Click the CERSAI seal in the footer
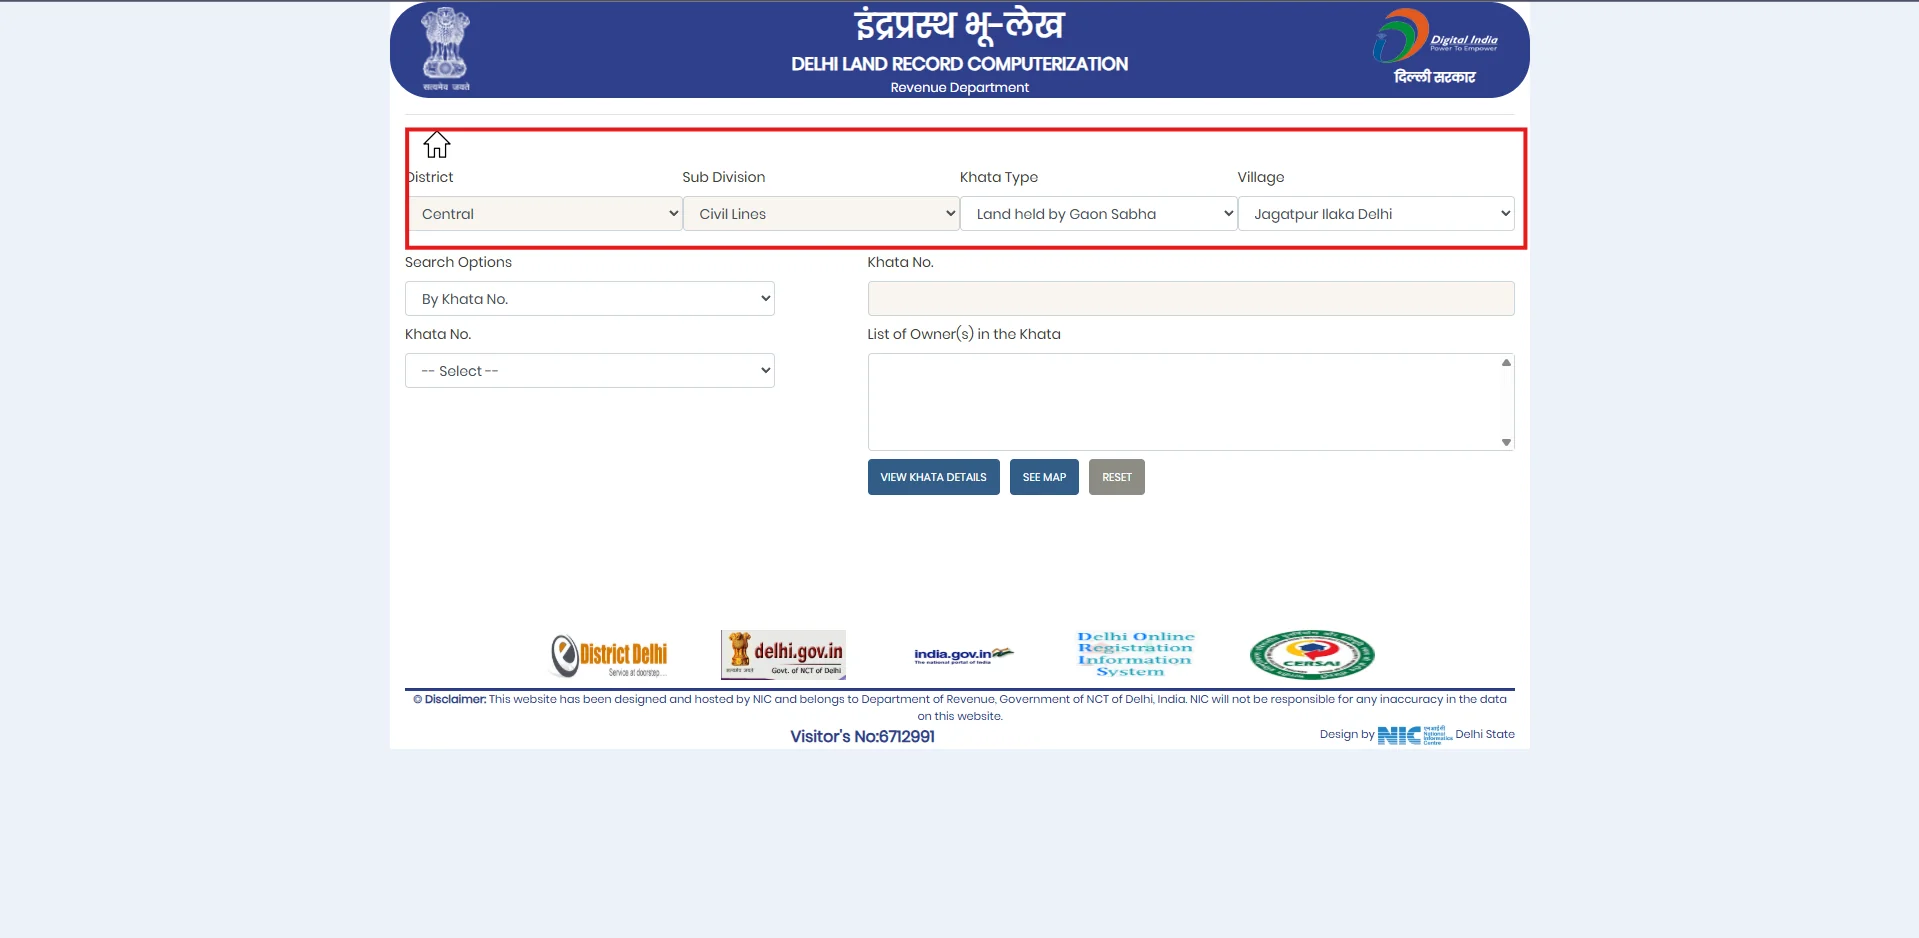The image size is (1919, 938). point(1311,654)
